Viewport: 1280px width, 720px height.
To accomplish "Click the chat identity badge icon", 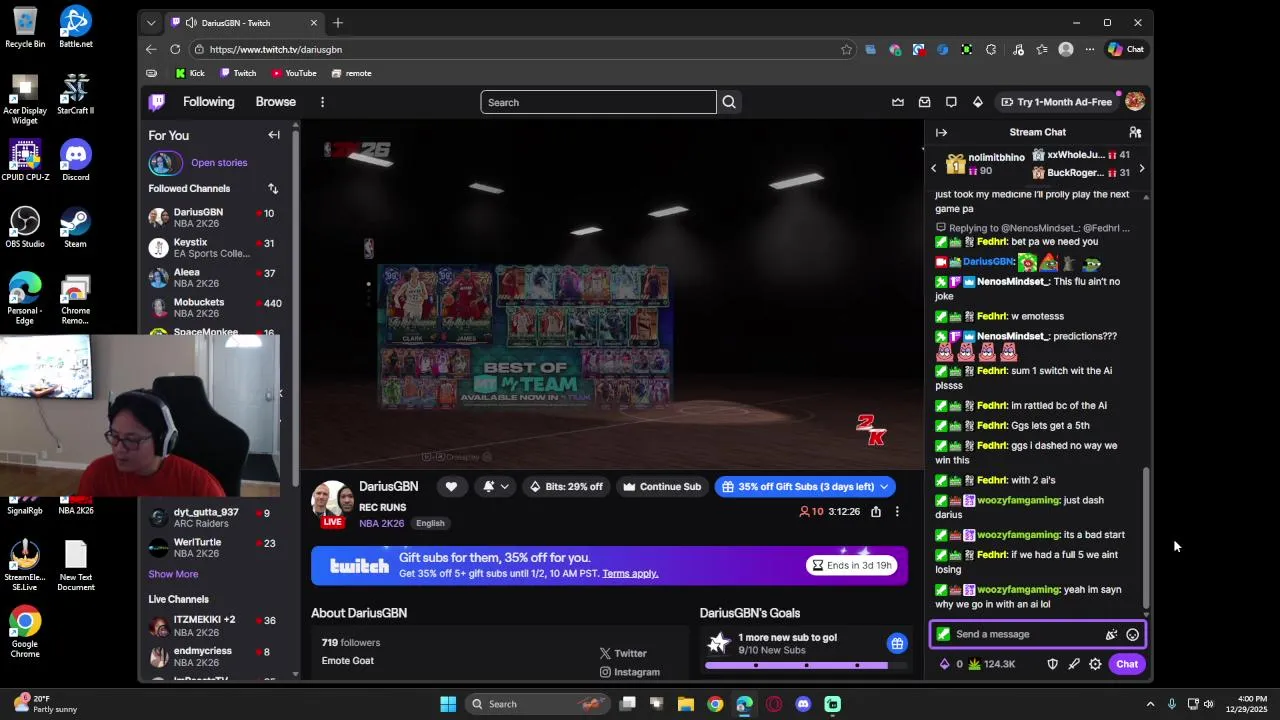I will (x=943, y=634).
